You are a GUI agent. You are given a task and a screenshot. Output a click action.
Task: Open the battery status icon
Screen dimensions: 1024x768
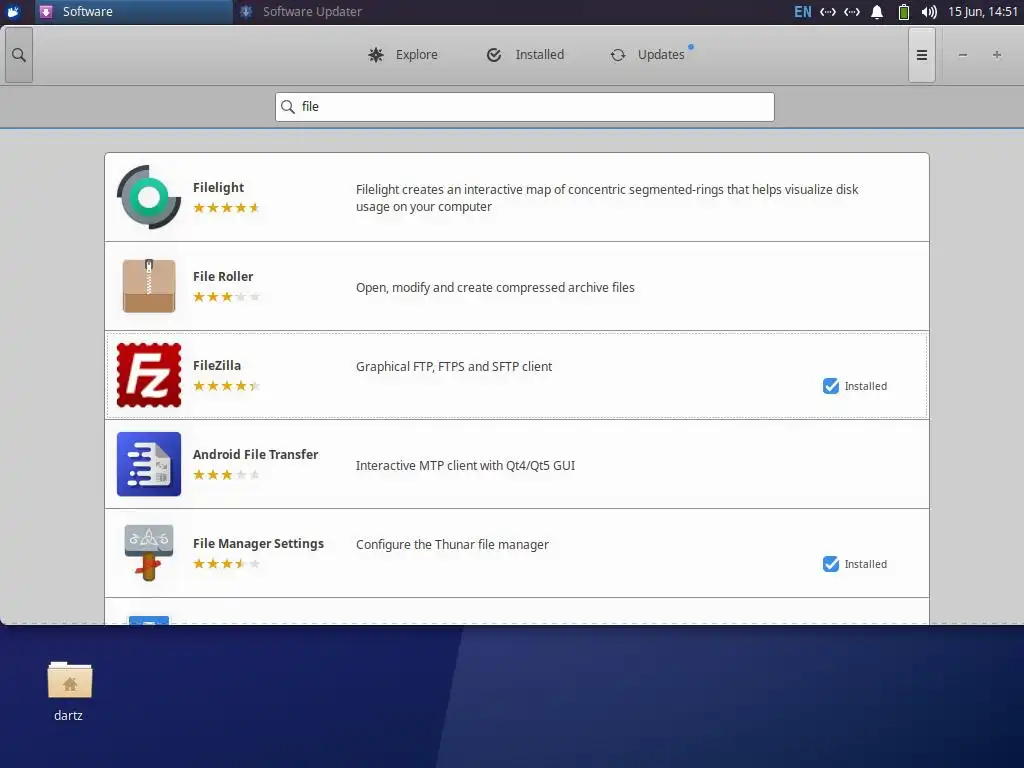[x=904, y=12]
